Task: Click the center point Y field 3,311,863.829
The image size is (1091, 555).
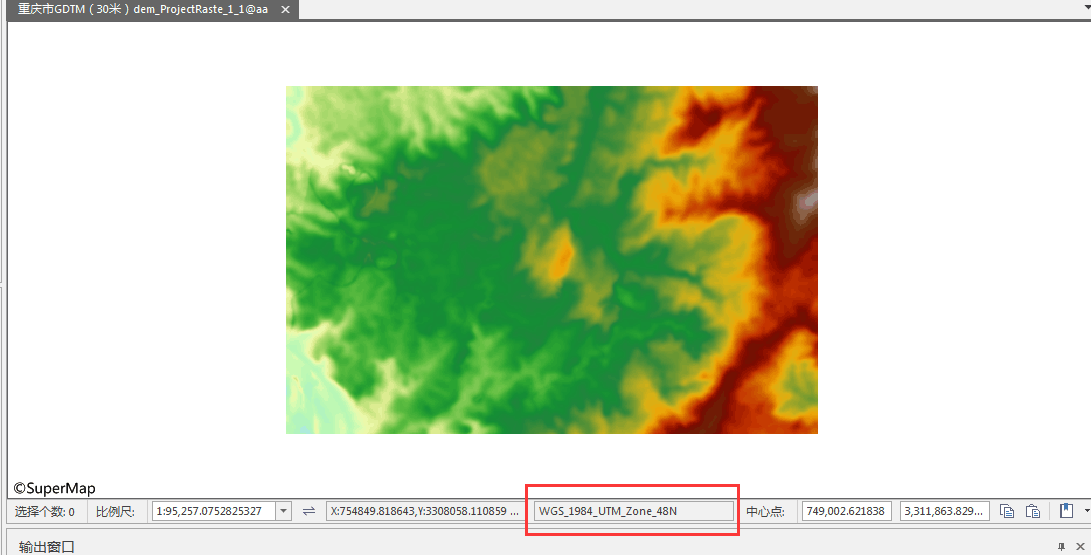Action: pos(944,511)
